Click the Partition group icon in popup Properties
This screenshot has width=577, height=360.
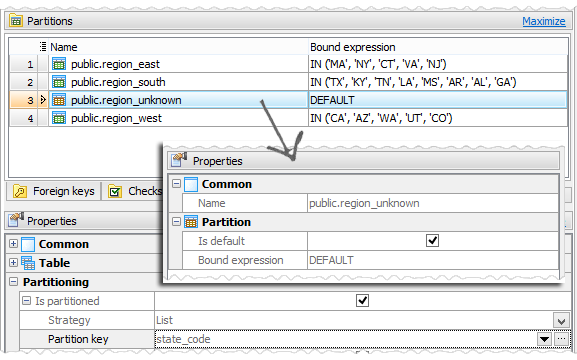191,222
